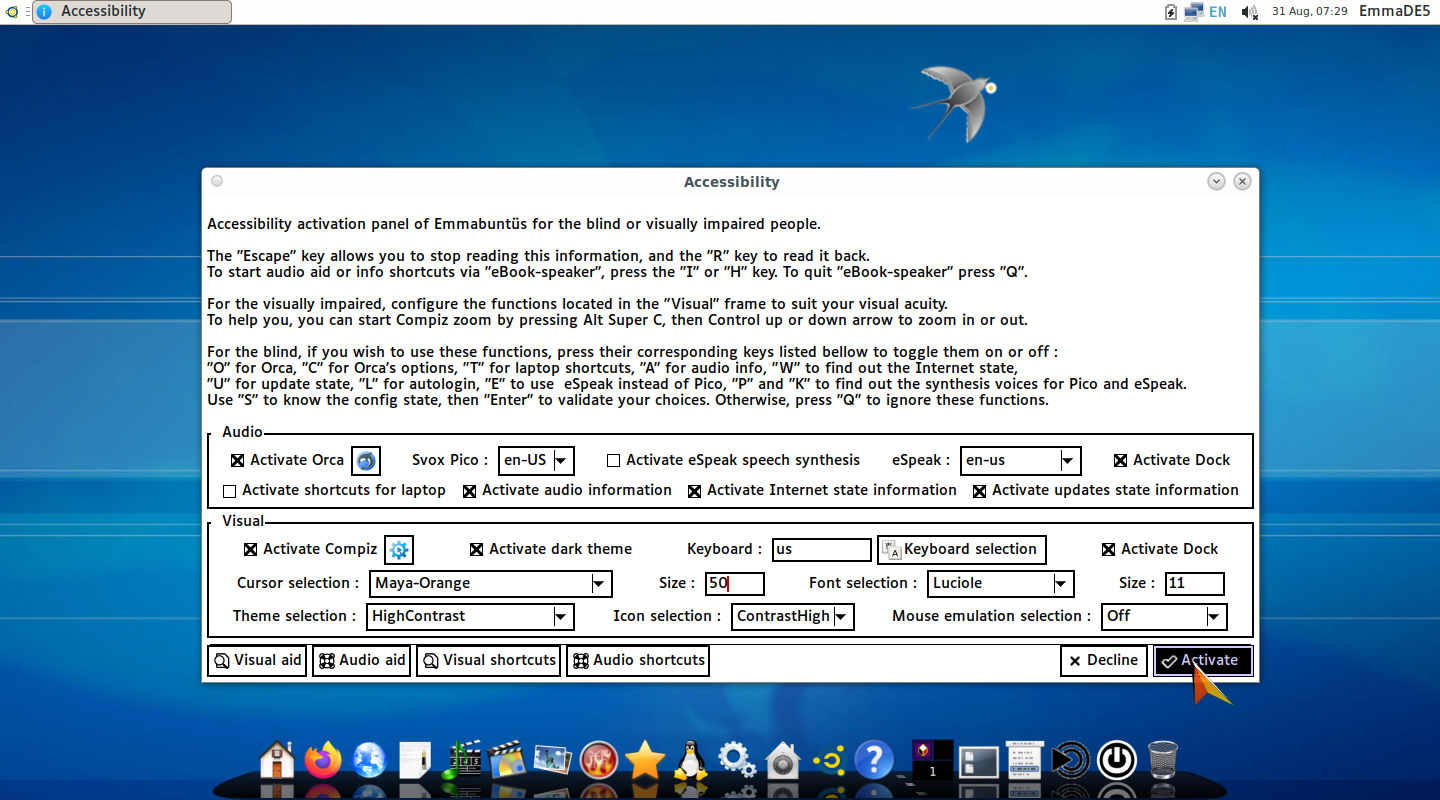Open blue globe web browser in dock
Image resolution: width=1440 pixels, height=800 pixels.
(x=369, y=761)
